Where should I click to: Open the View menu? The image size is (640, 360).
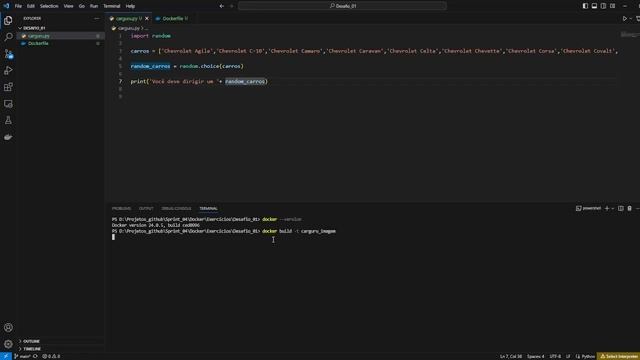68,6
